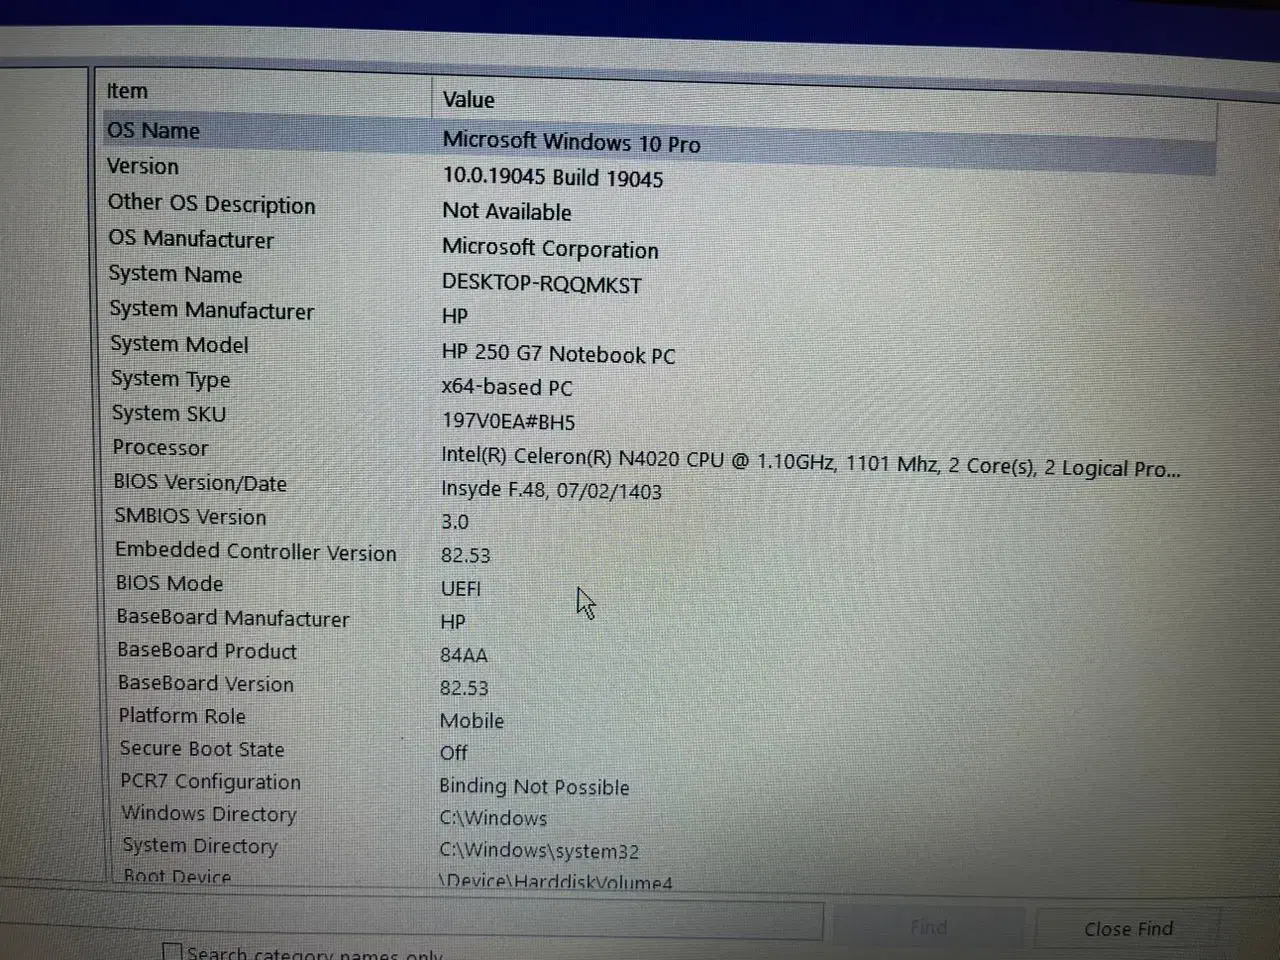Select the BaseBoard Product item
Screen dimensions: 1280x960
207,651
